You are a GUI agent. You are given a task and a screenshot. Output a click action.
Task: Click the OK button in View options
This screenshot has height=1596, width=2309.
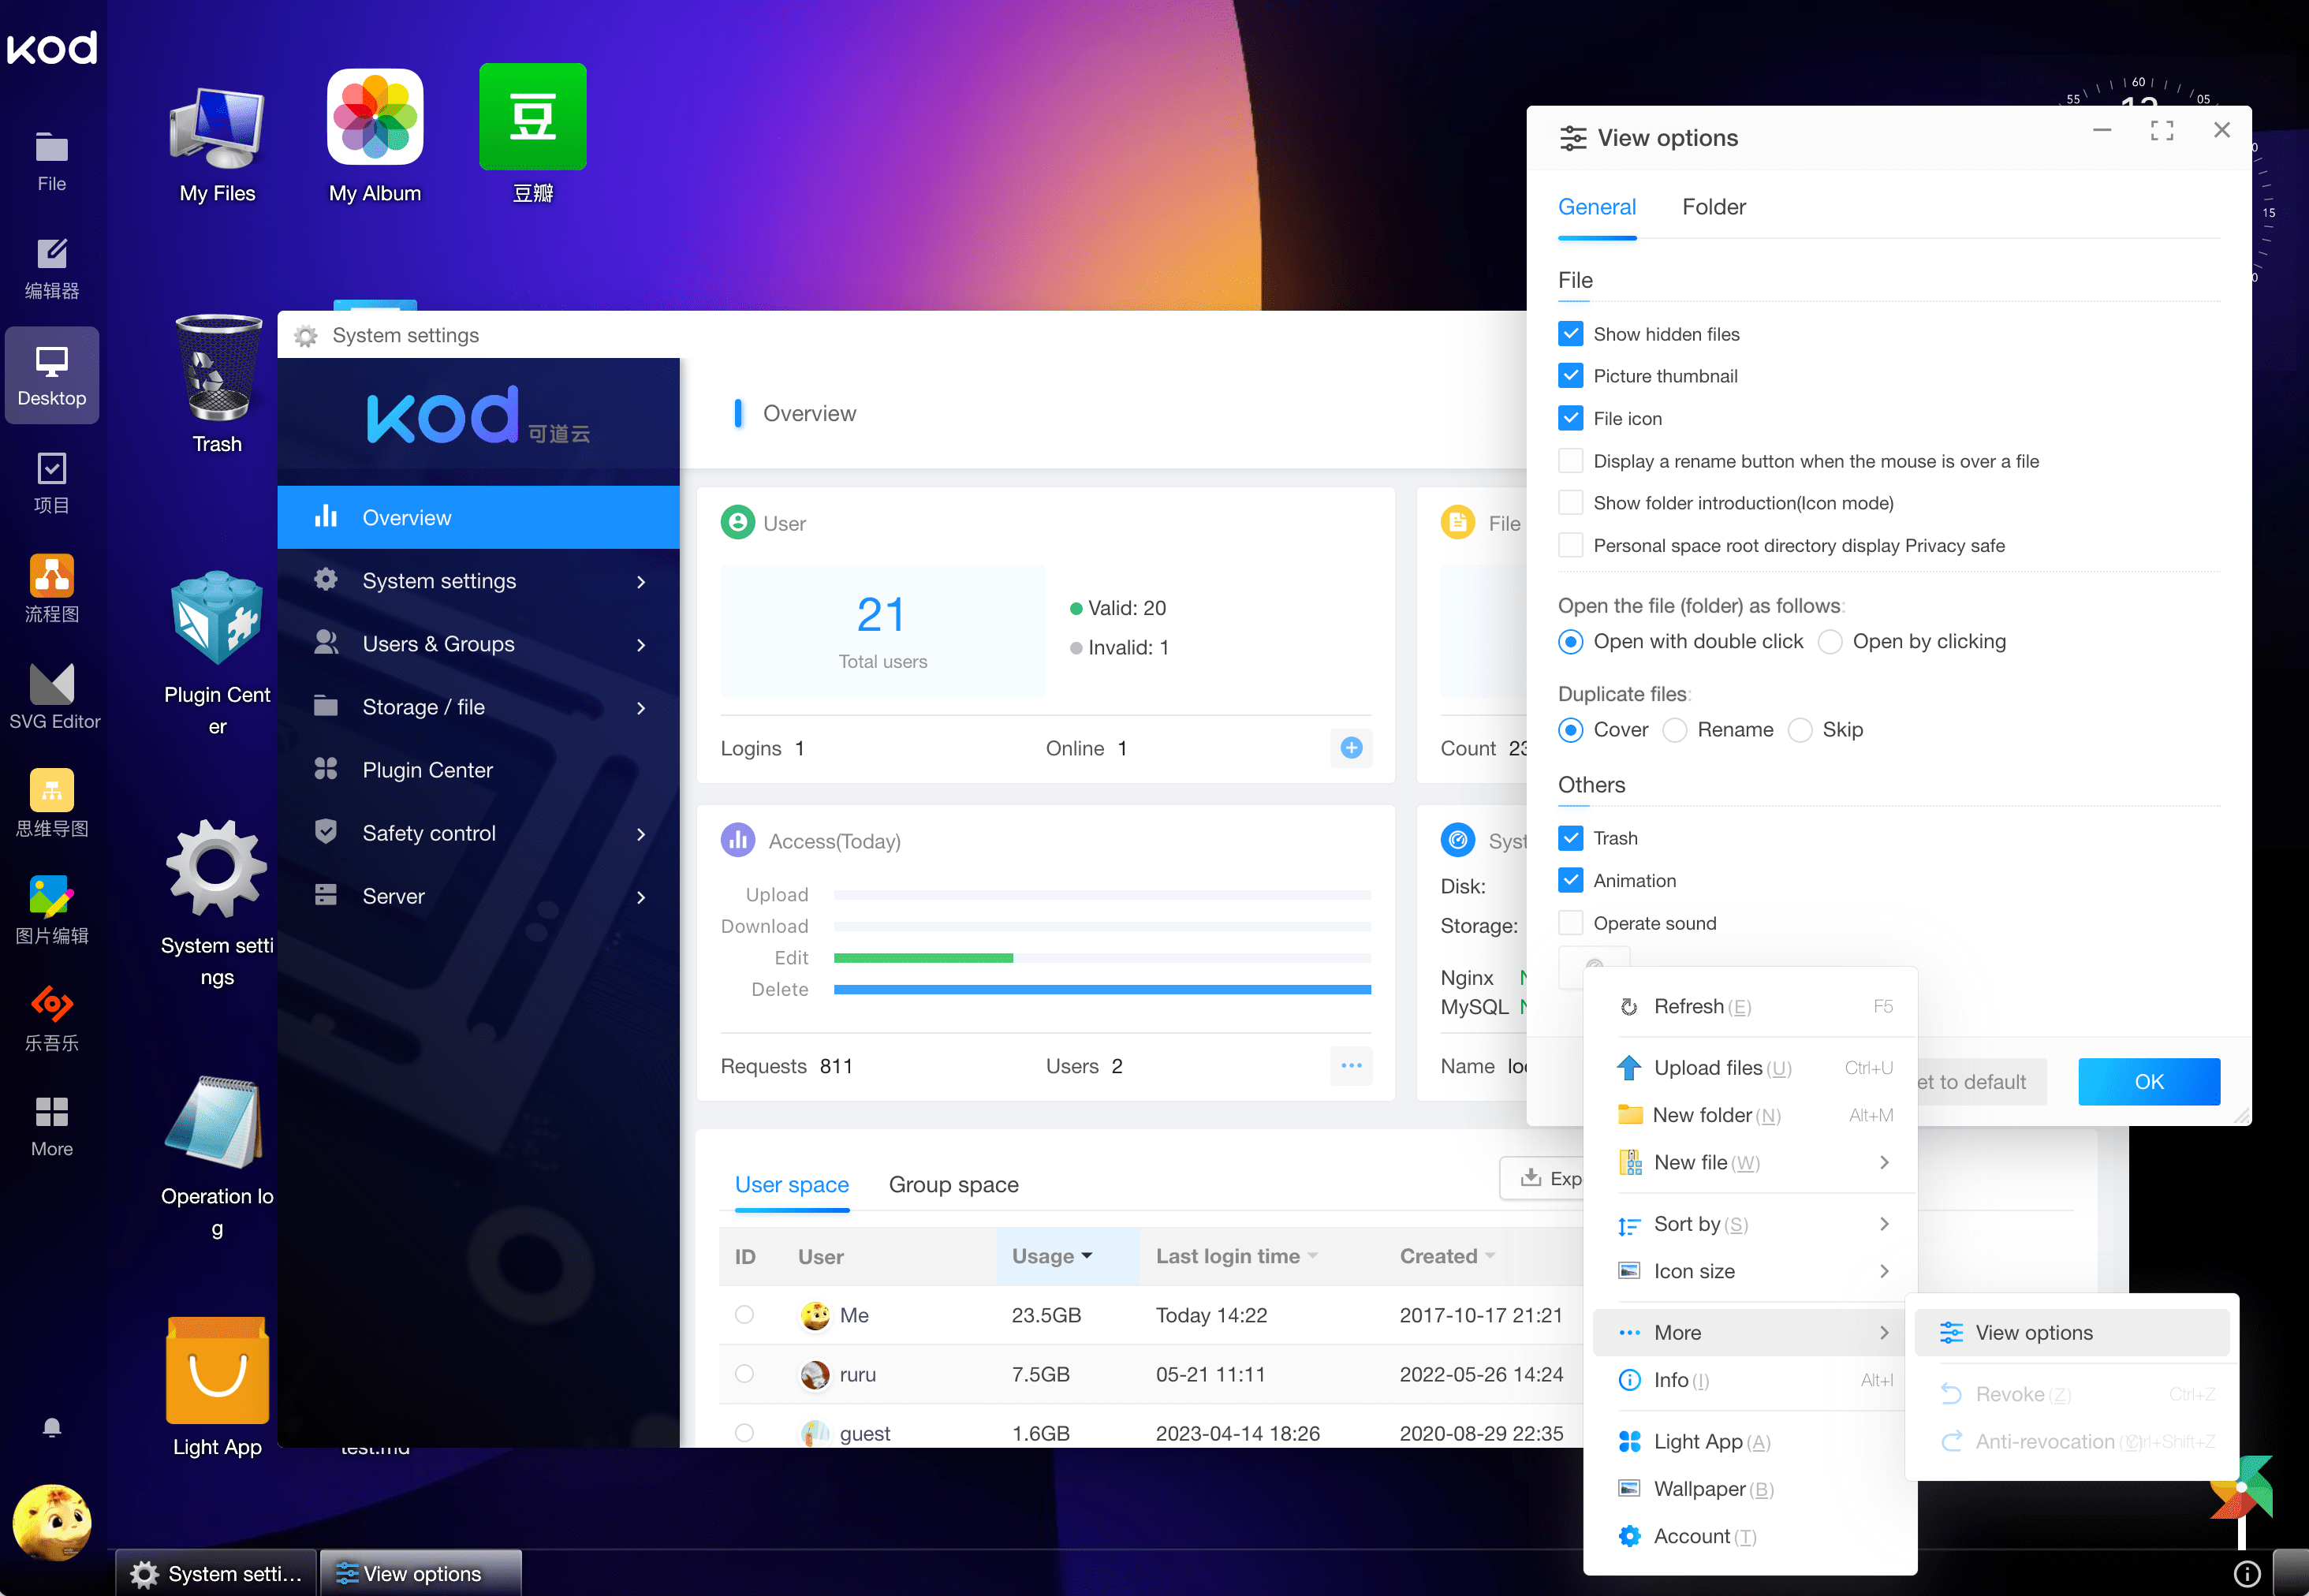point(2148,1081)
